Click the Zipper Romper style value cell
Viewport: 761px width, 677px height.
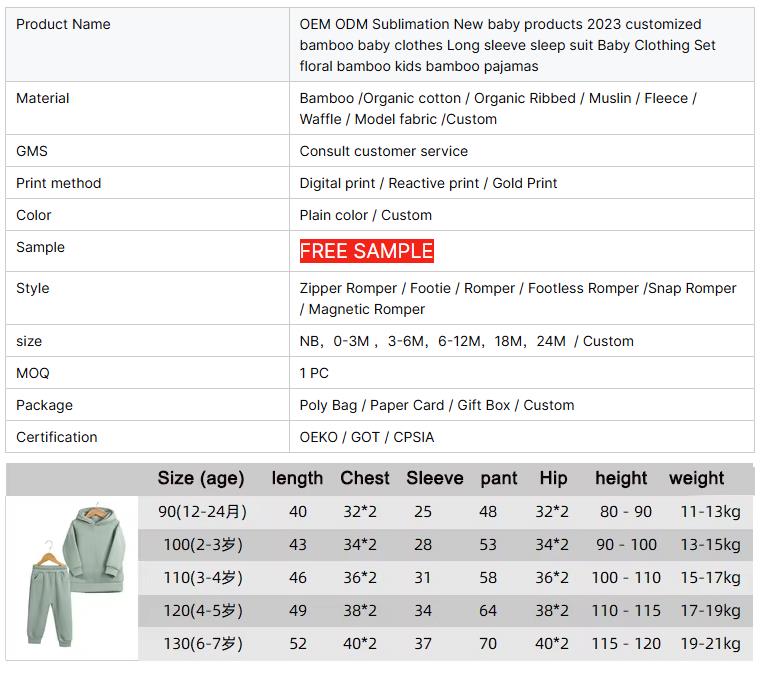point(518,298)
